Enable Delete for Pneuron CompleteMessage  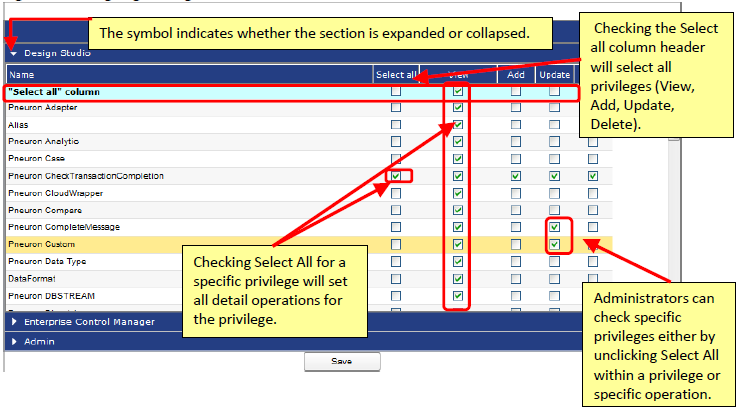point(593,227)
